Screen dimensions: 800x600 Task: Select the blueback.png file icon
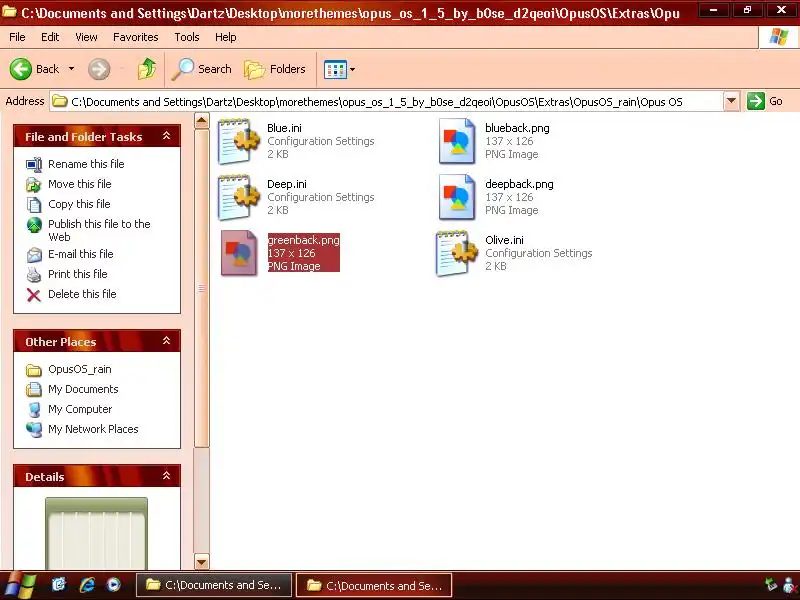pyautogui.click(x=457, y=141)
